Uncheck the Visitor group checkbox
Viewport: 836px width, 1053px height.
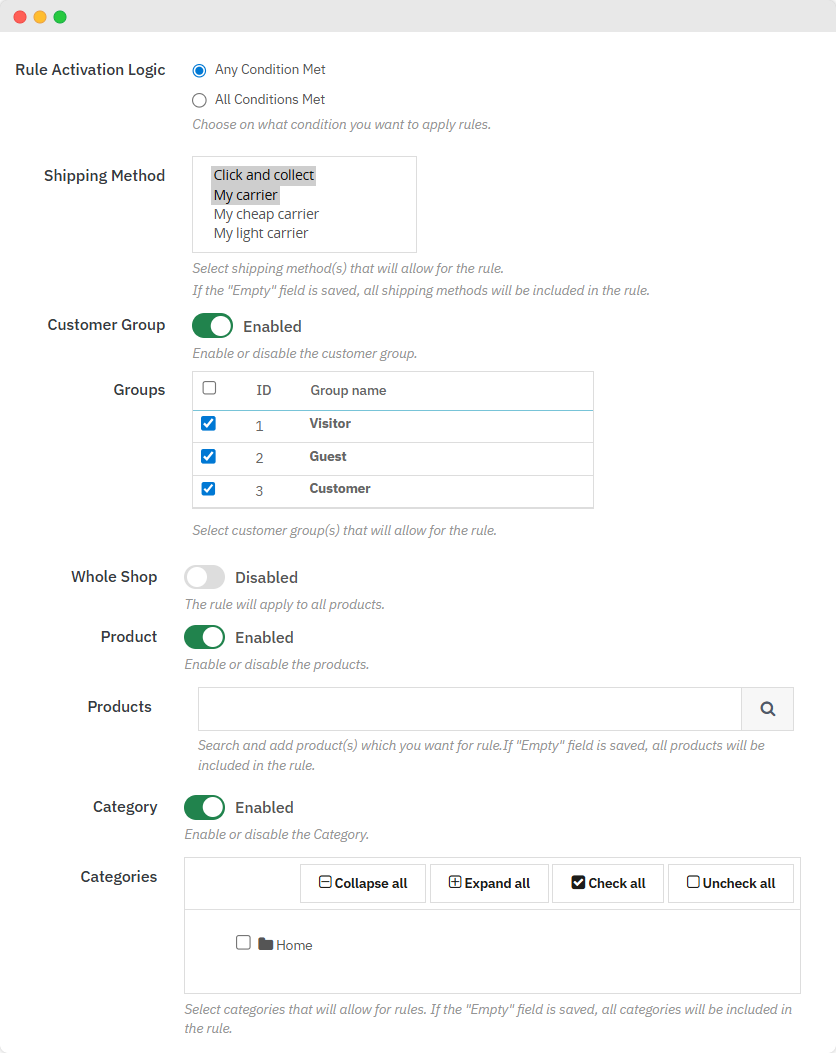pos(208,423)
